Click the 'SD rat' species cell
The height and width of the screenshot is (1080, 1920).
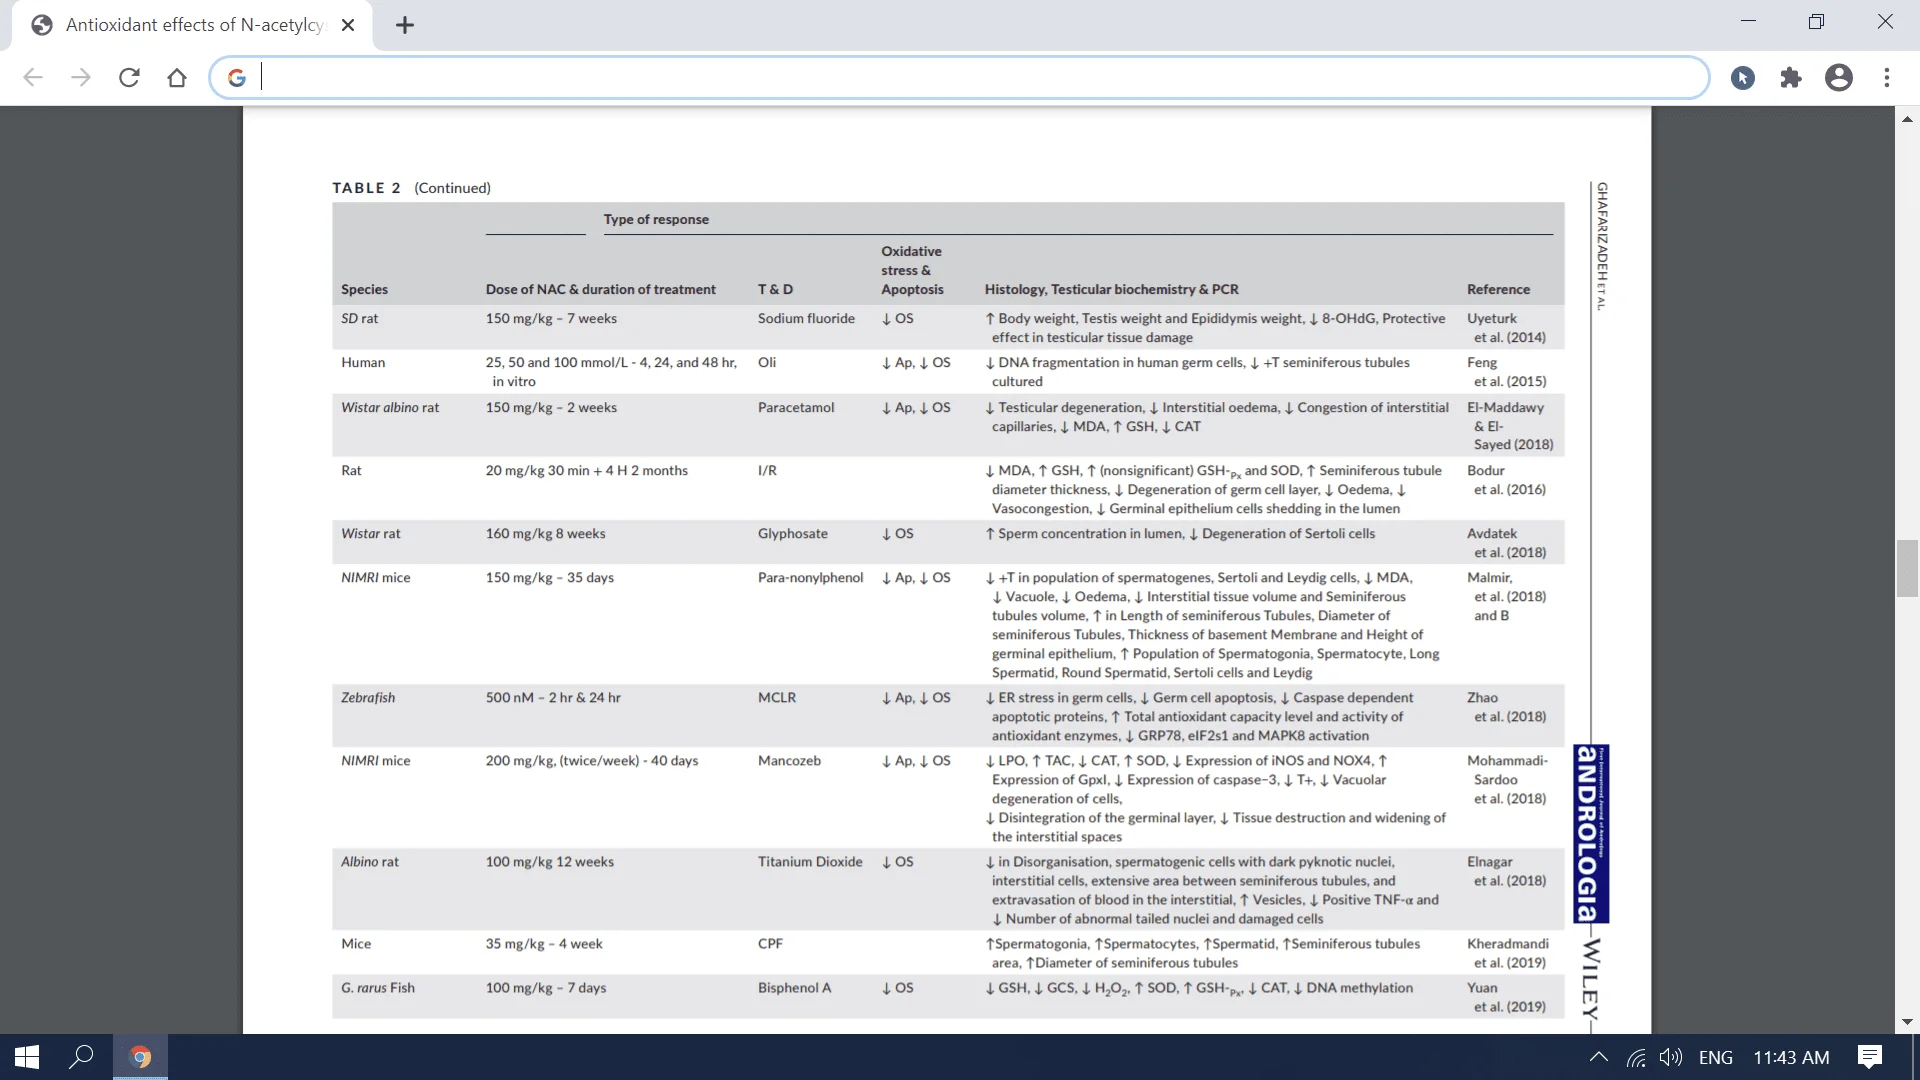pyautogui.click(x=360, y=318)
